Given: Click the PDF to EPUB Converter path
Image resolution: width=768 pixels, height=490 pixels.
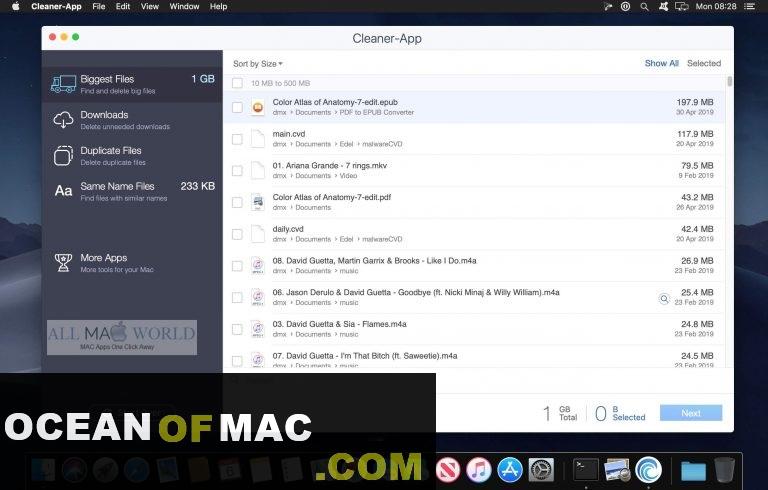Looking at the screenshot, I should click(377, 113).
